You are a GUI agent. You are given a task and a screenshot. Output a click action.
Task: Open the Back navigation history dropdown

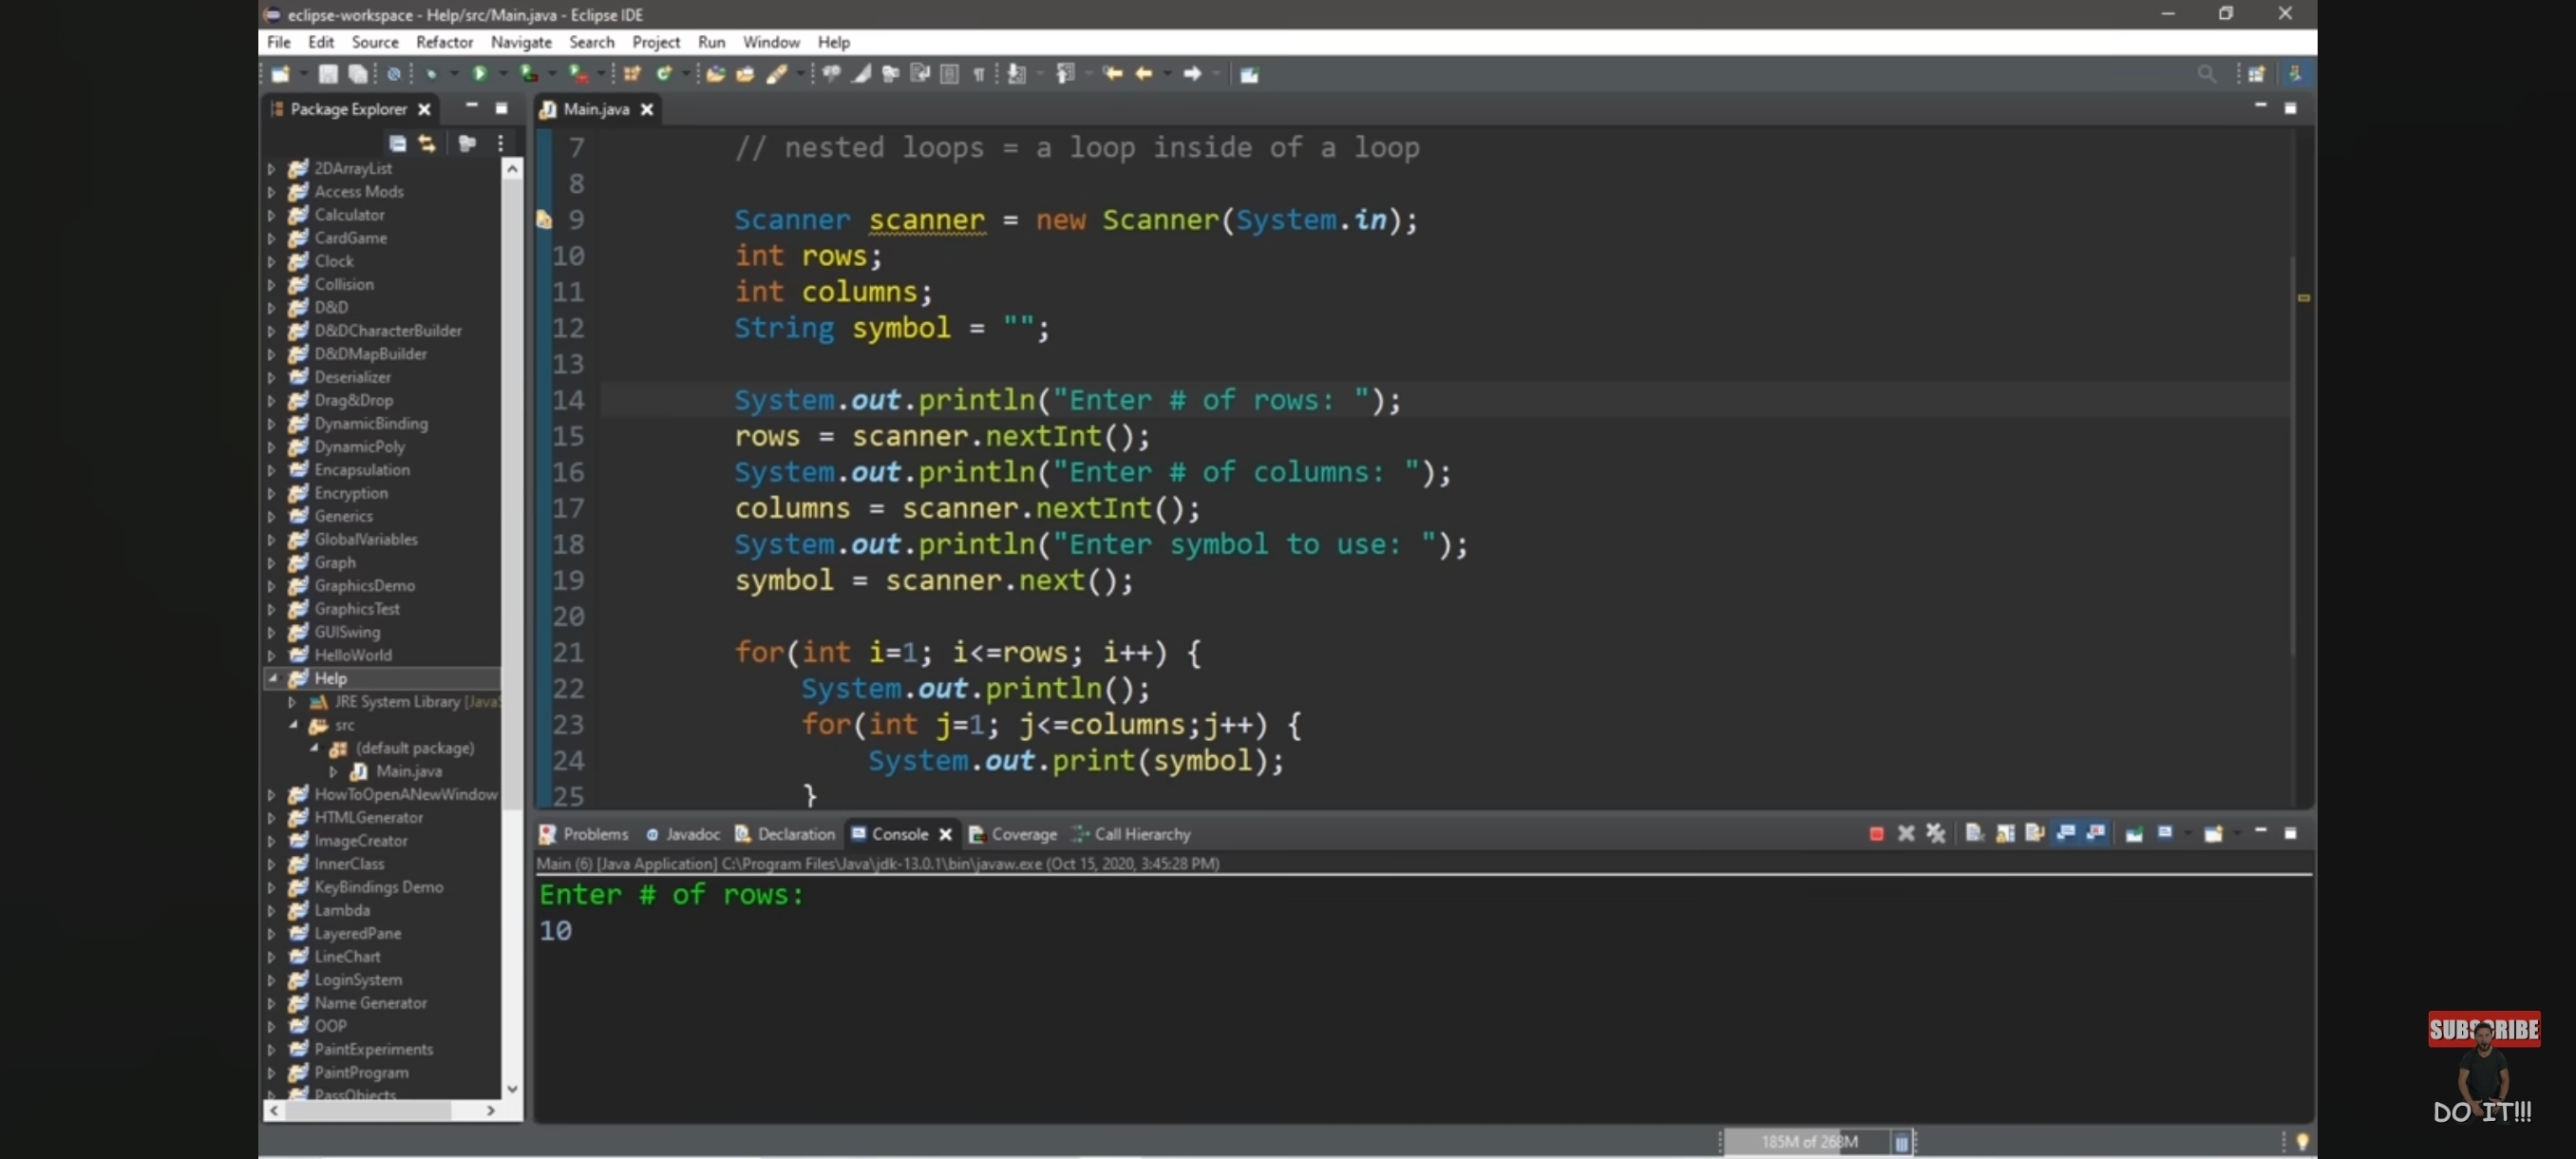[x=1167, y=74]
